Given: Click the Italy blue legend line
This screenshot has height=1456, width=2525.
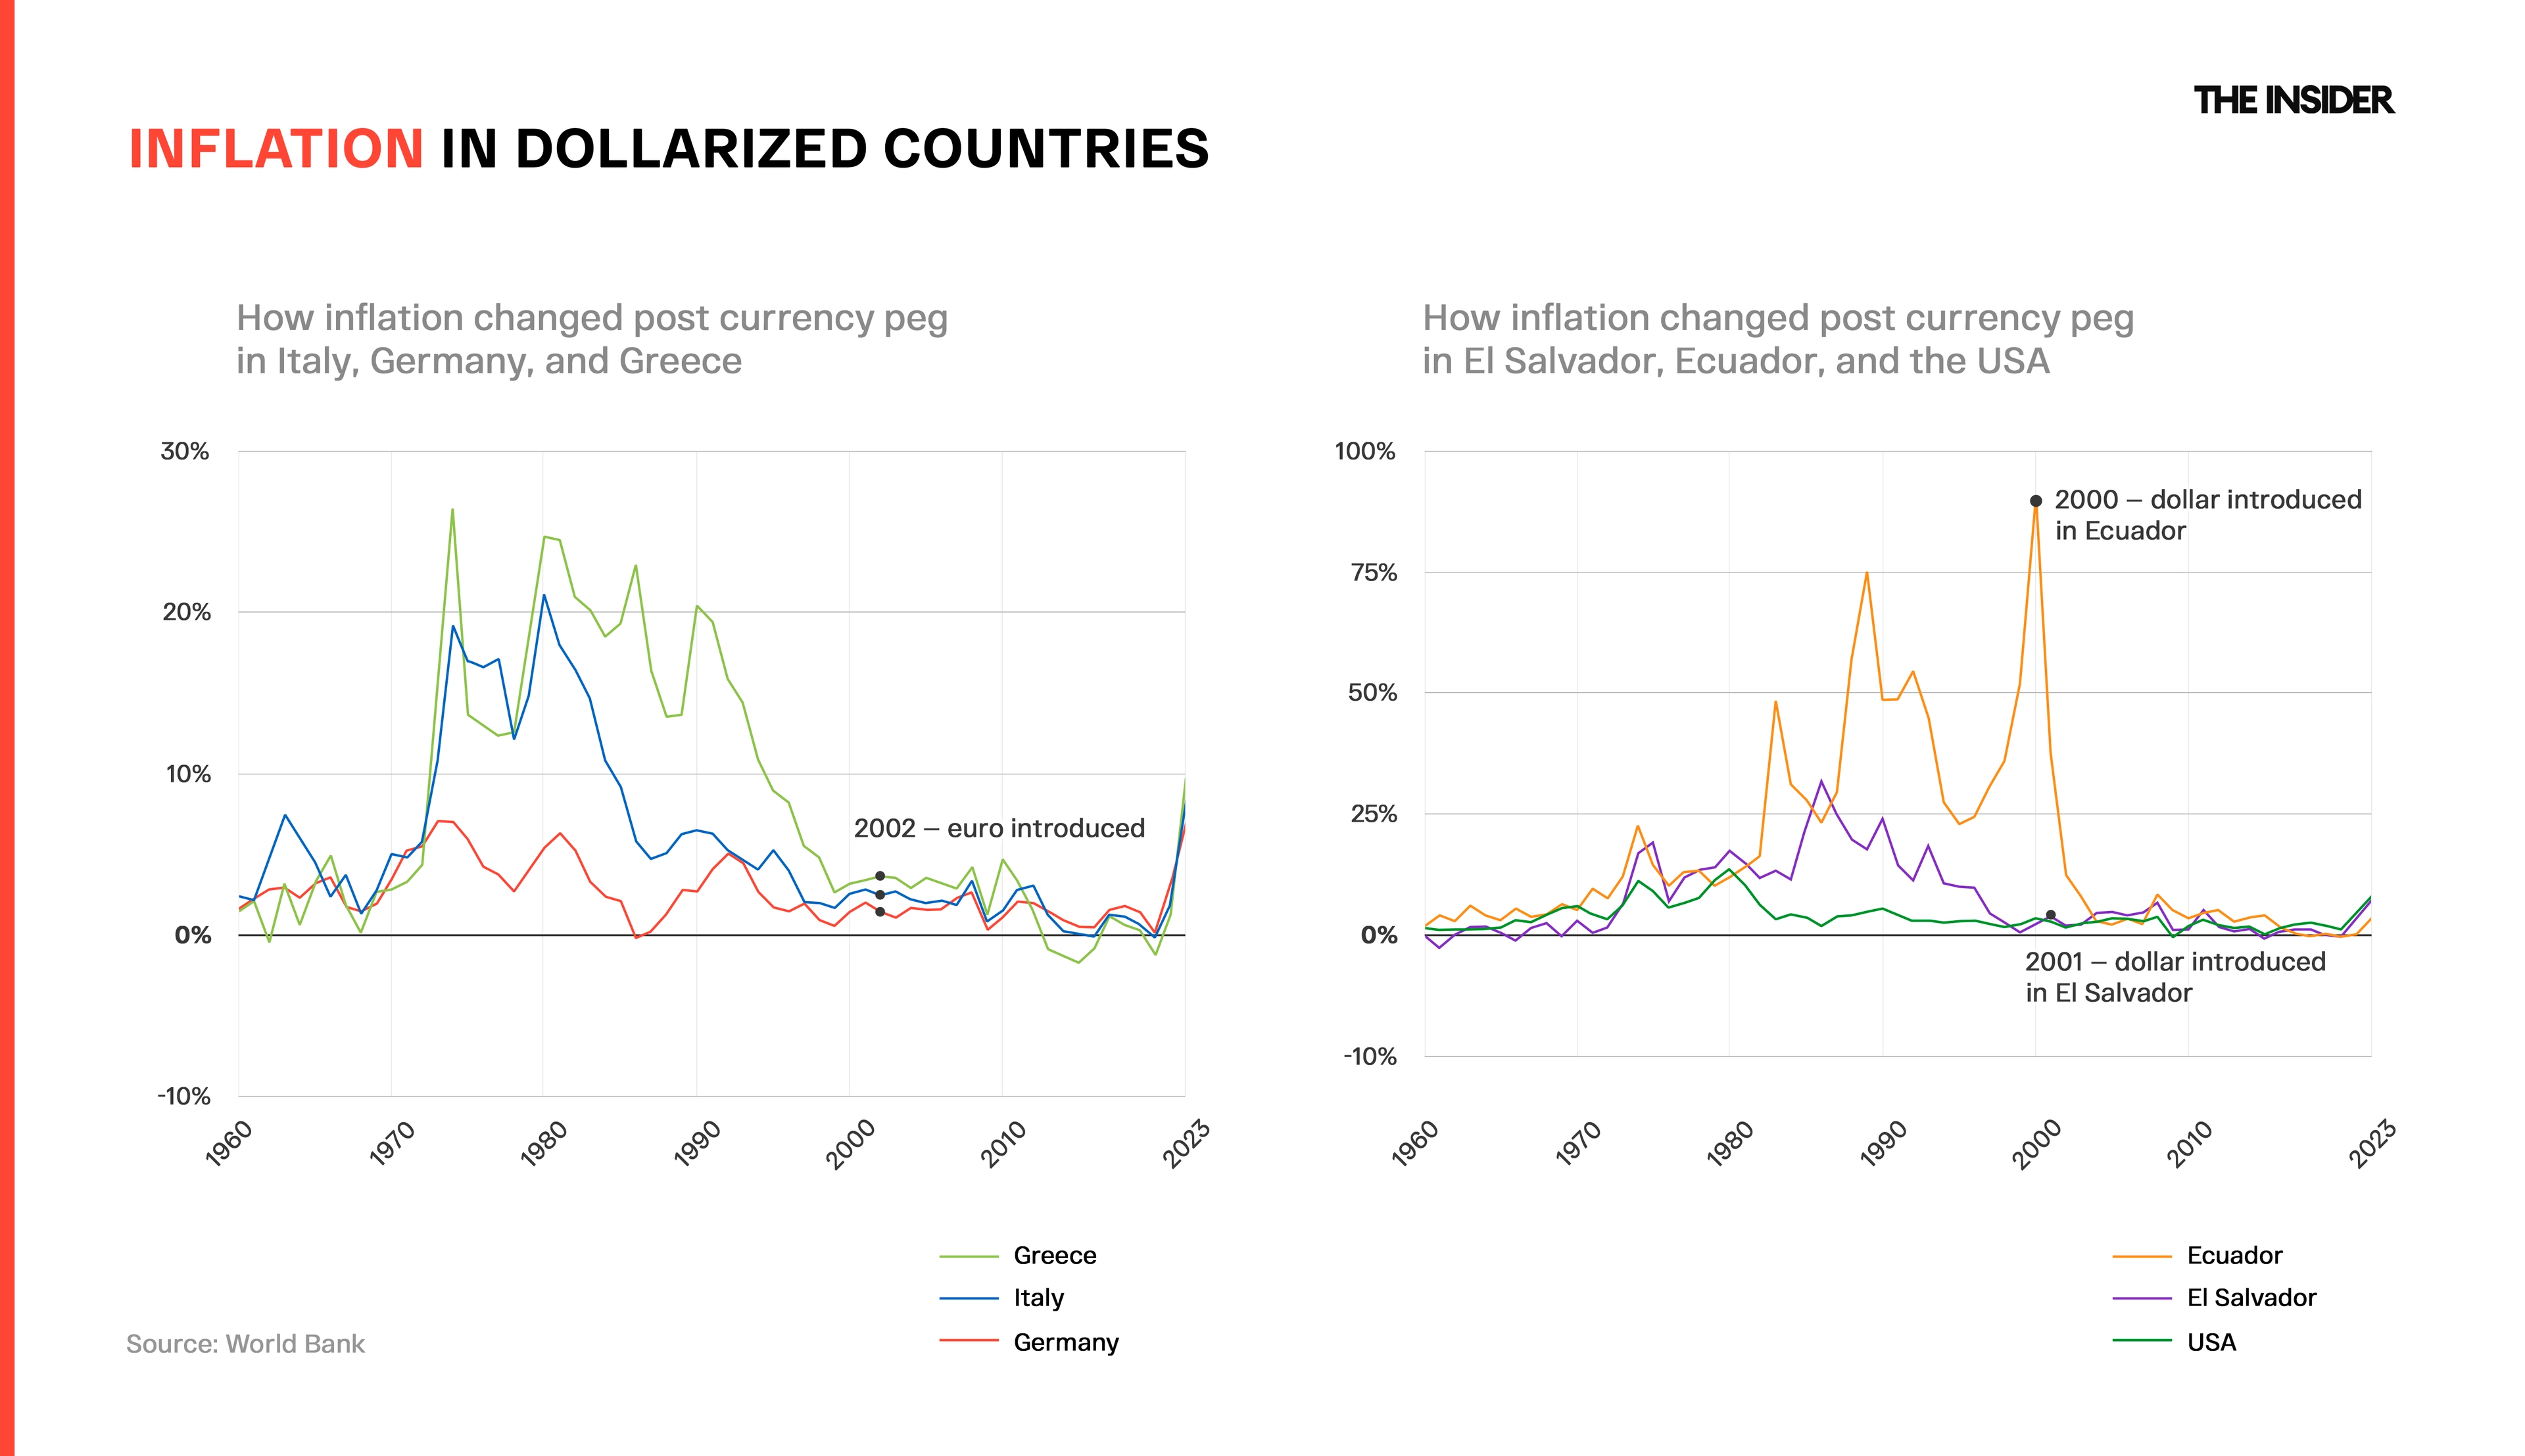Looking at the screenshot, I should (x=968, y=1298).
